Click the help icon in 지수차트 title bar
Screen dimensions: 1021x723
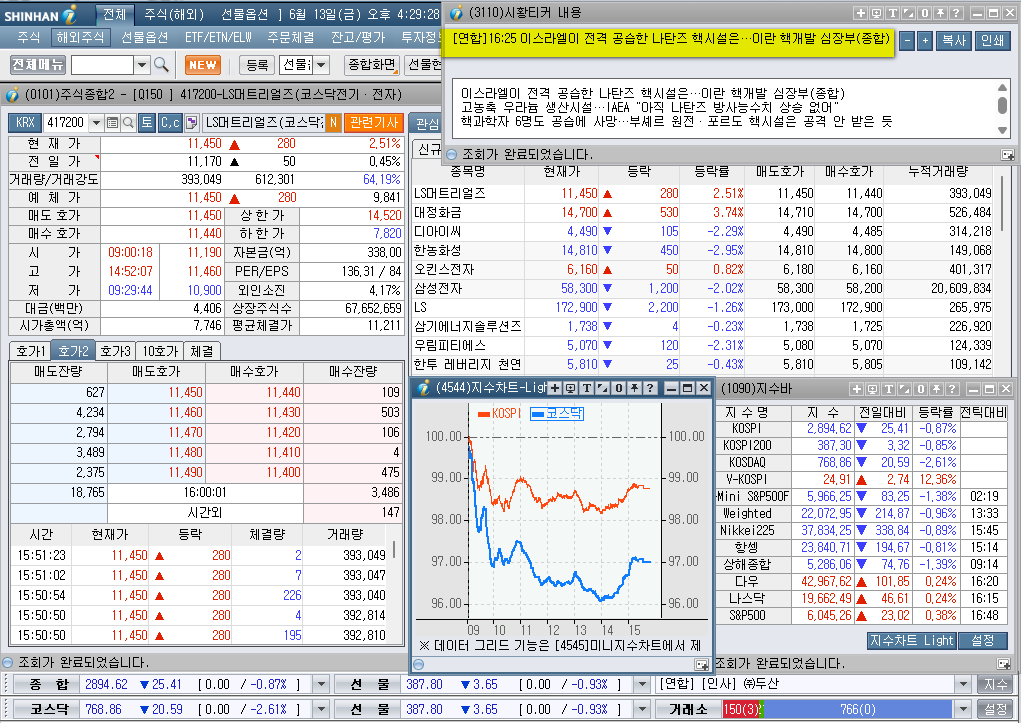click(x=650, y=388)
